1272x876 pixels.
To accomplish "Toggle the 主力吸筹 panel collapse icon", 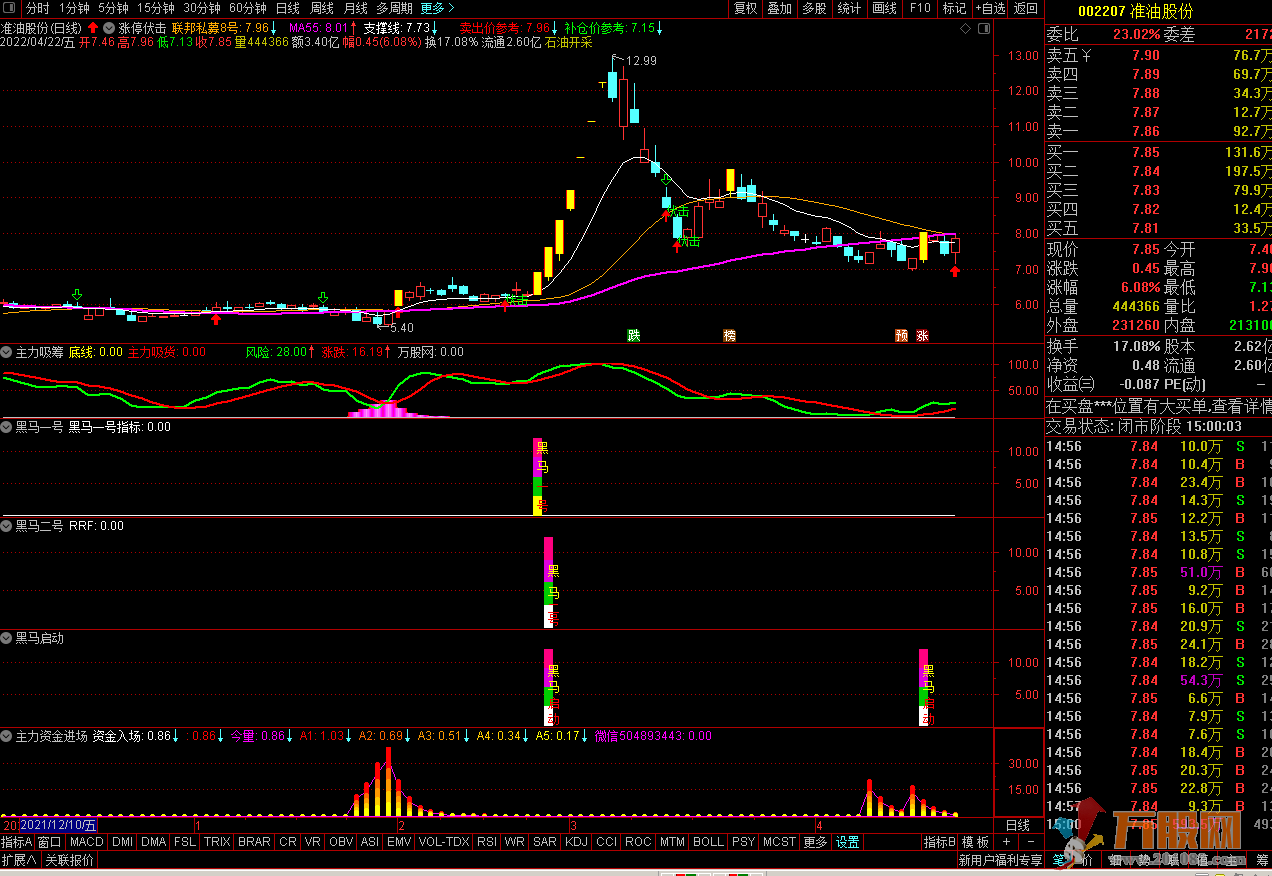I will (x=7, y=352).
